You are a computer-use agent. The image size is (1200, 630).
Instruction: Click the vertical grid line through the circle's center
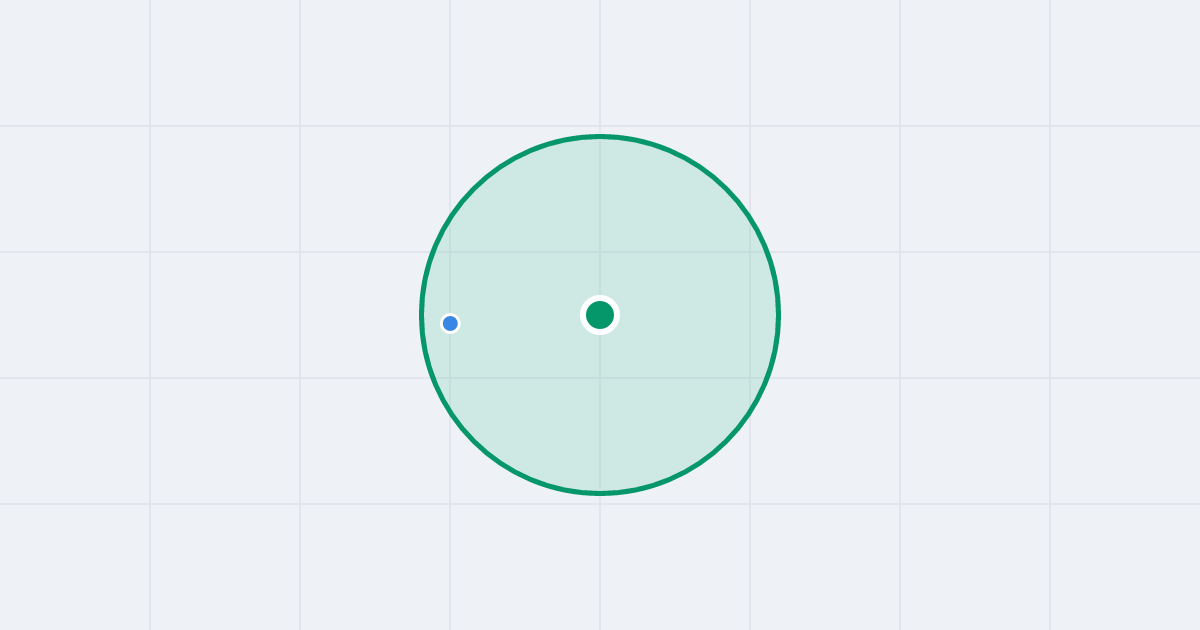pos(600,60)
